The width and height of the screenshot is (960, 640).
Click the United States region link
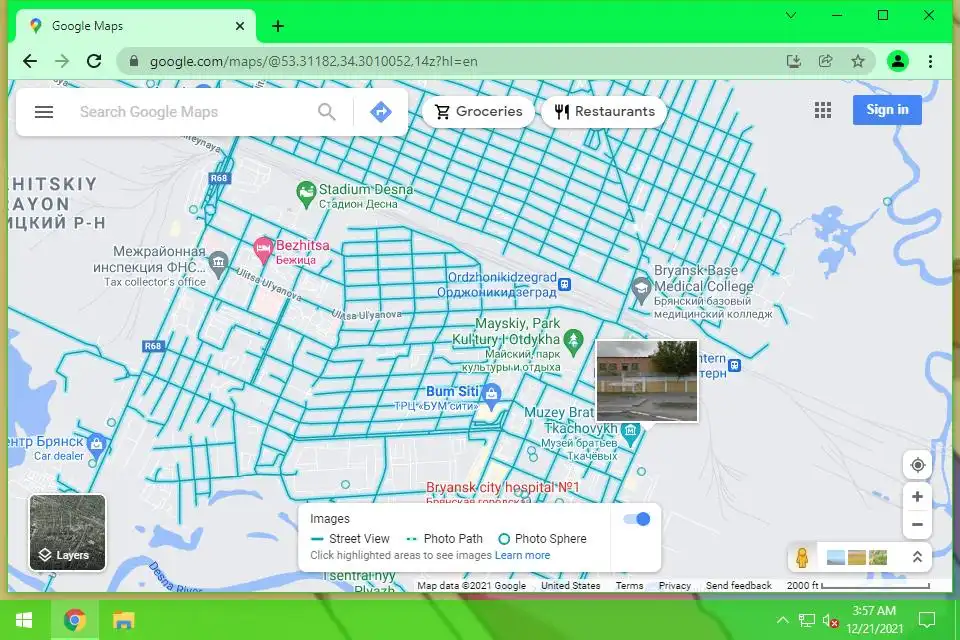tap(571, 585)
